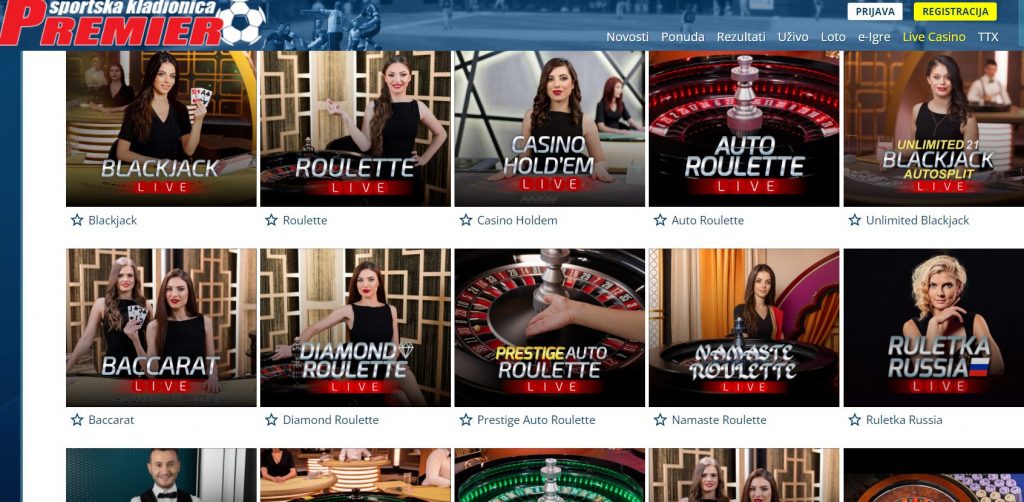The height and width of the screenshot is (502, 1024).
Task: Click the yellow REGISTRACIJA button
Action: point(955,12)
